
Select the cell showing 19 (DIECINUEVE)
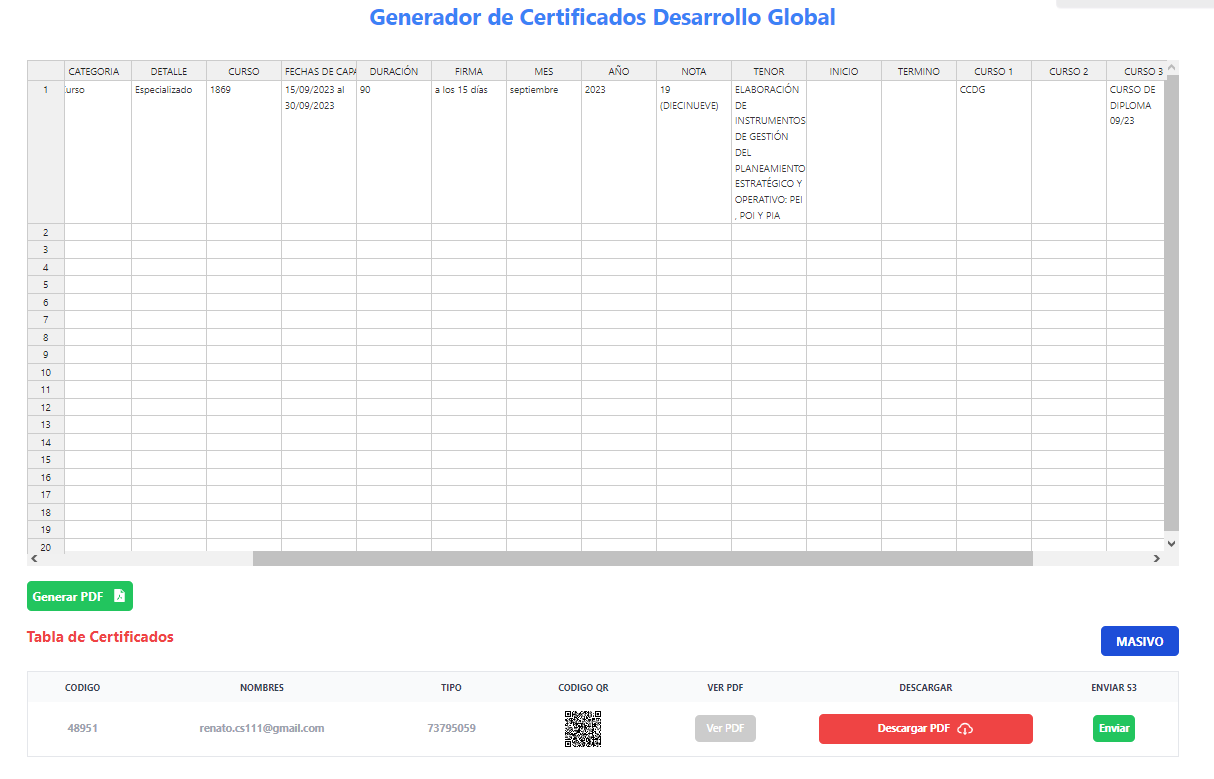point(692,96)
